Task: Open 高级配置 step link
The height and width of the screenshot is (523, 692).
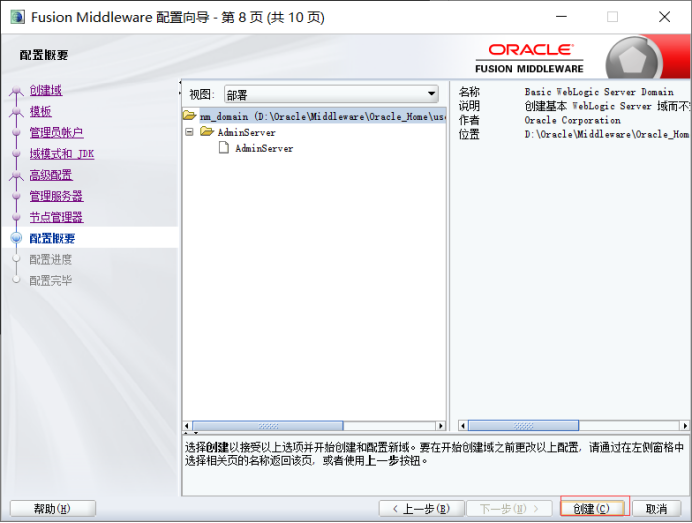Action: tap(50, 175)
